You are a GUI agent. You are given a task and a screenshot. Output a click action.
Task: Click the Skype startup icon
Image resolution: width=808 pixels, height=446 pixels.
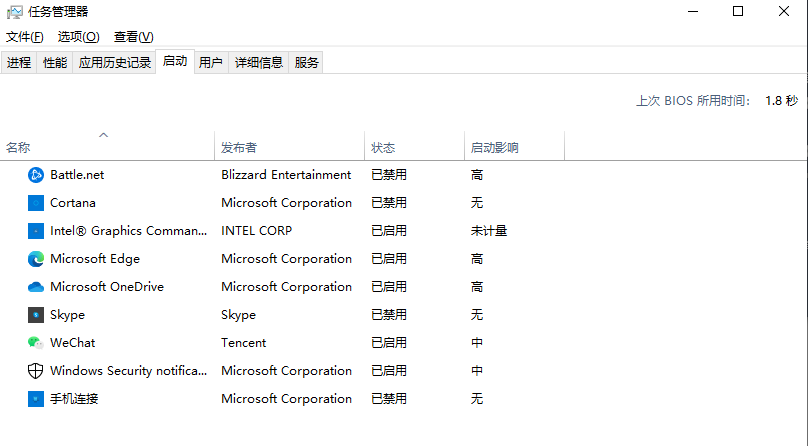point(36,315)
